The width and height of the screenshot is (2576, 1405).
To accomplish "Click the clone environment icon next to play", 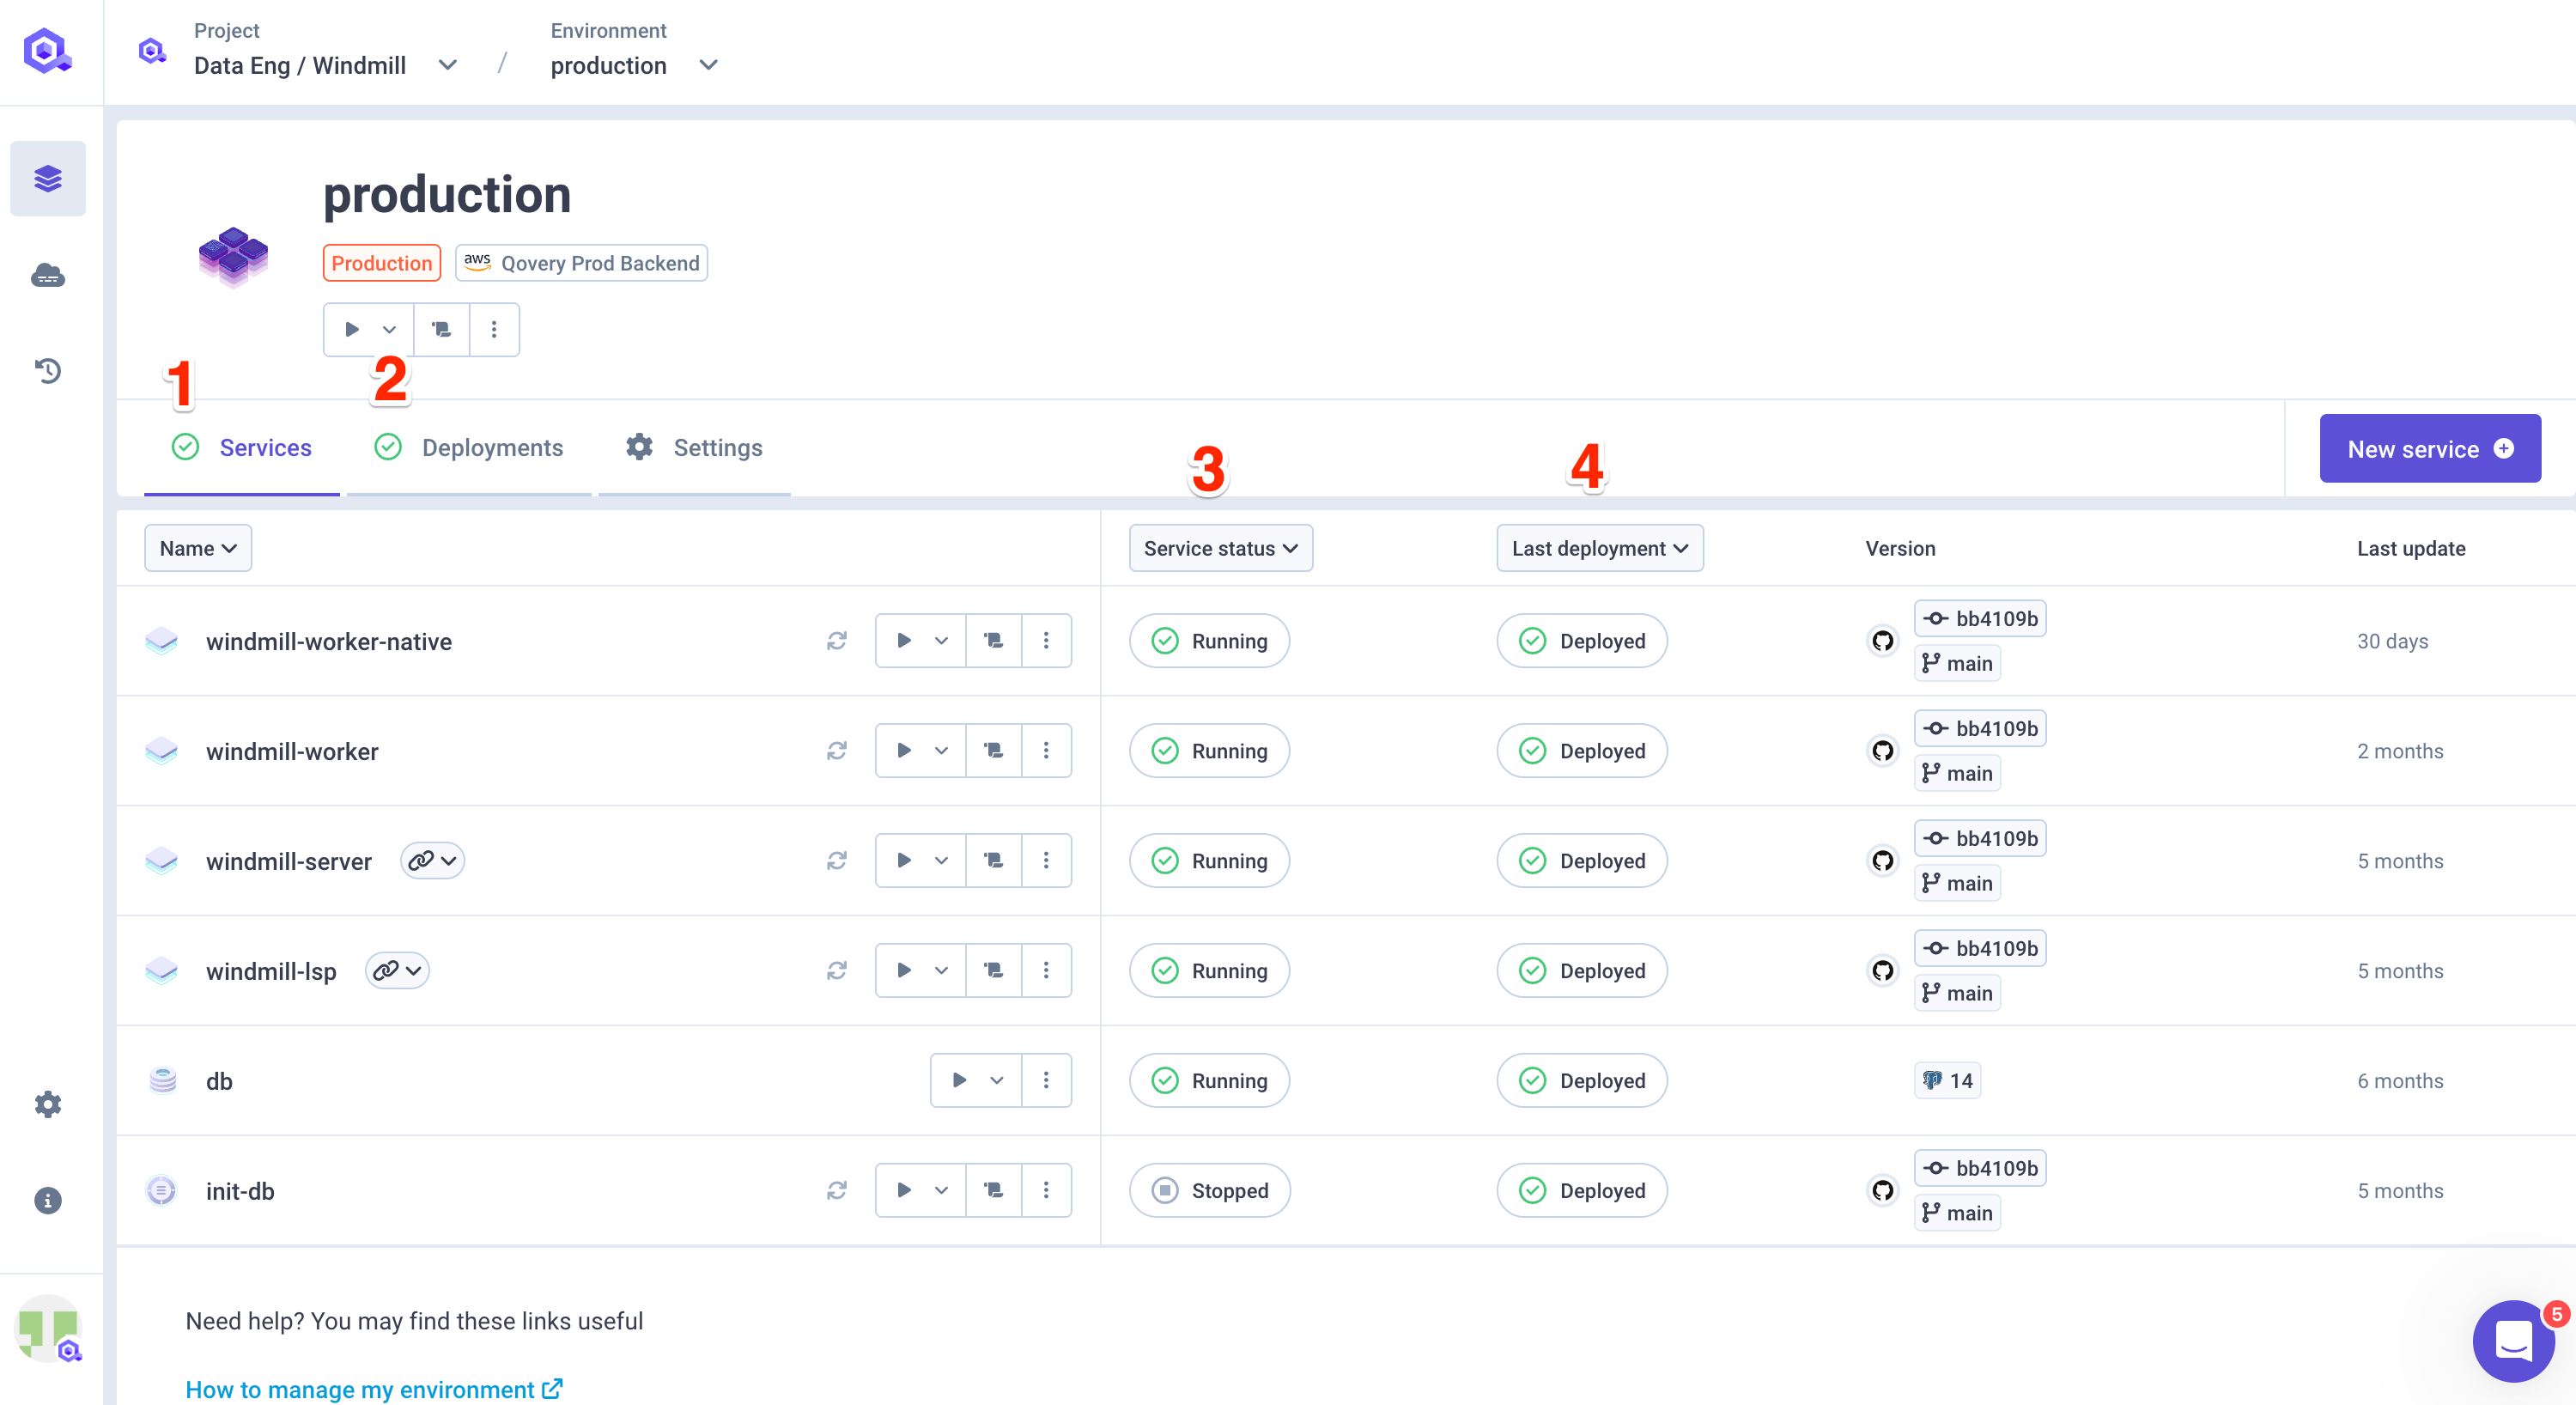I will coord(441,329).
